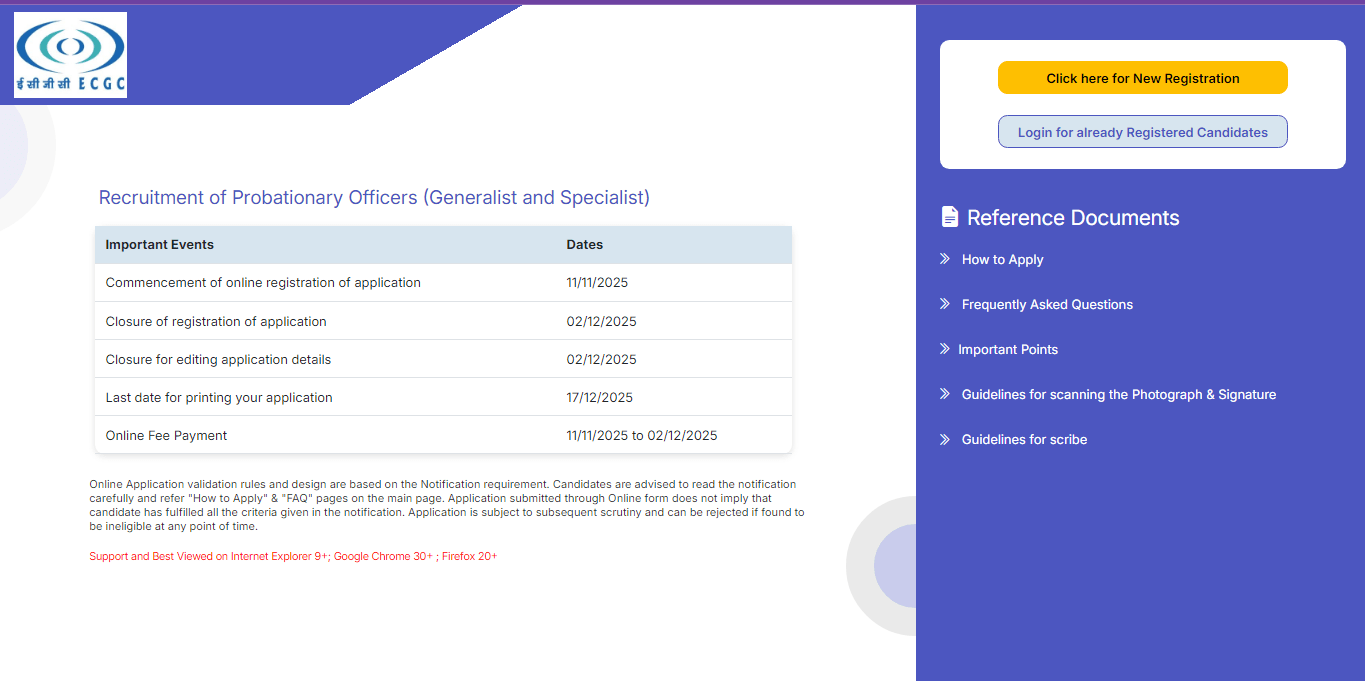Click the chevron icon beside How to Apply
Viewport: 1365px width, 681px height.
(945, 259)
